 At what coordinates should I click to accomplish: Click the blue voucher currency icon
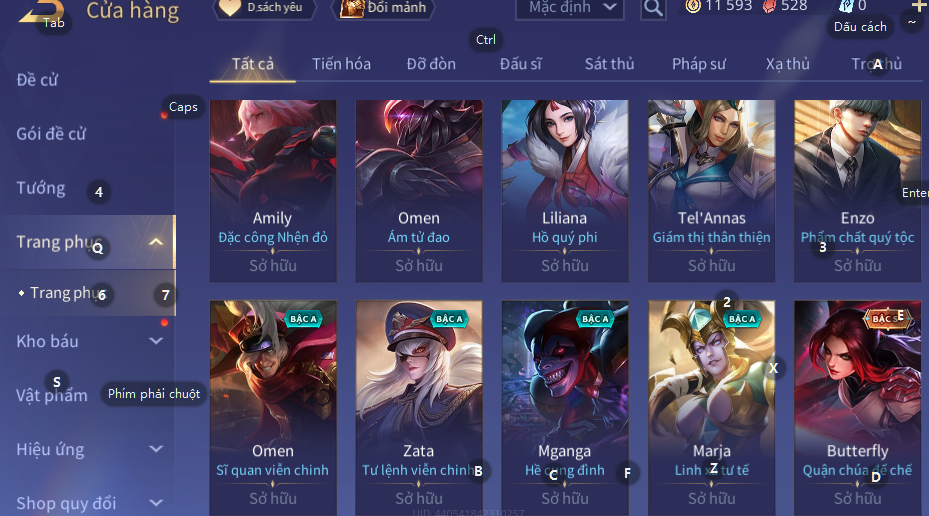(845, 6)
